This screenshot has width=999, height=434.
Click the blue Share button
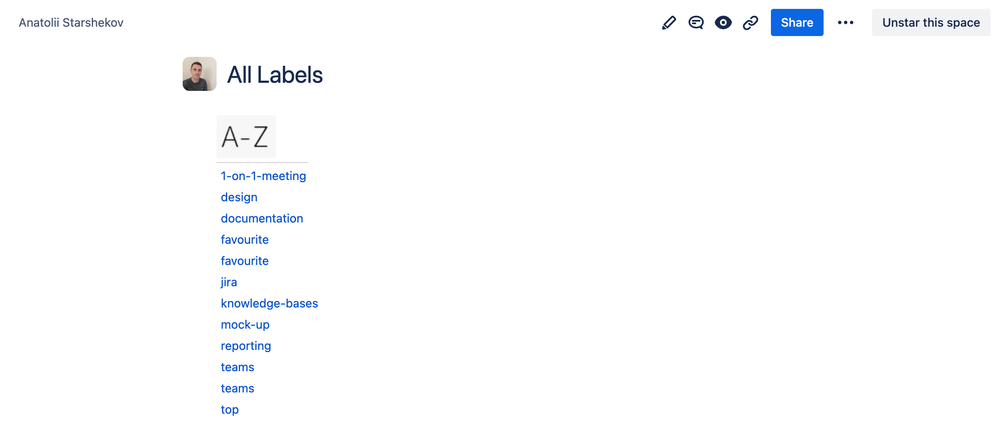pyautogui.click(x=797, y=23)
